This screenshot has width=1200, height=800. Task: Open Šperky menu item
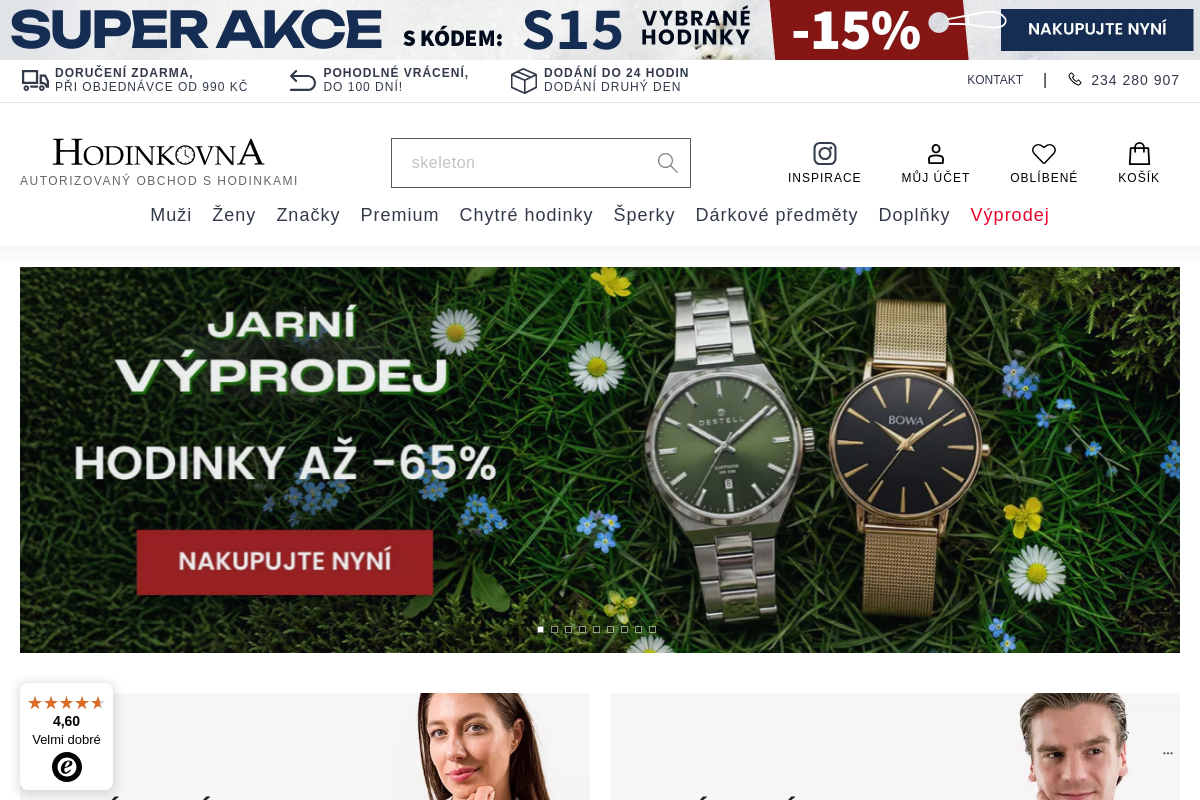point(644,215)
